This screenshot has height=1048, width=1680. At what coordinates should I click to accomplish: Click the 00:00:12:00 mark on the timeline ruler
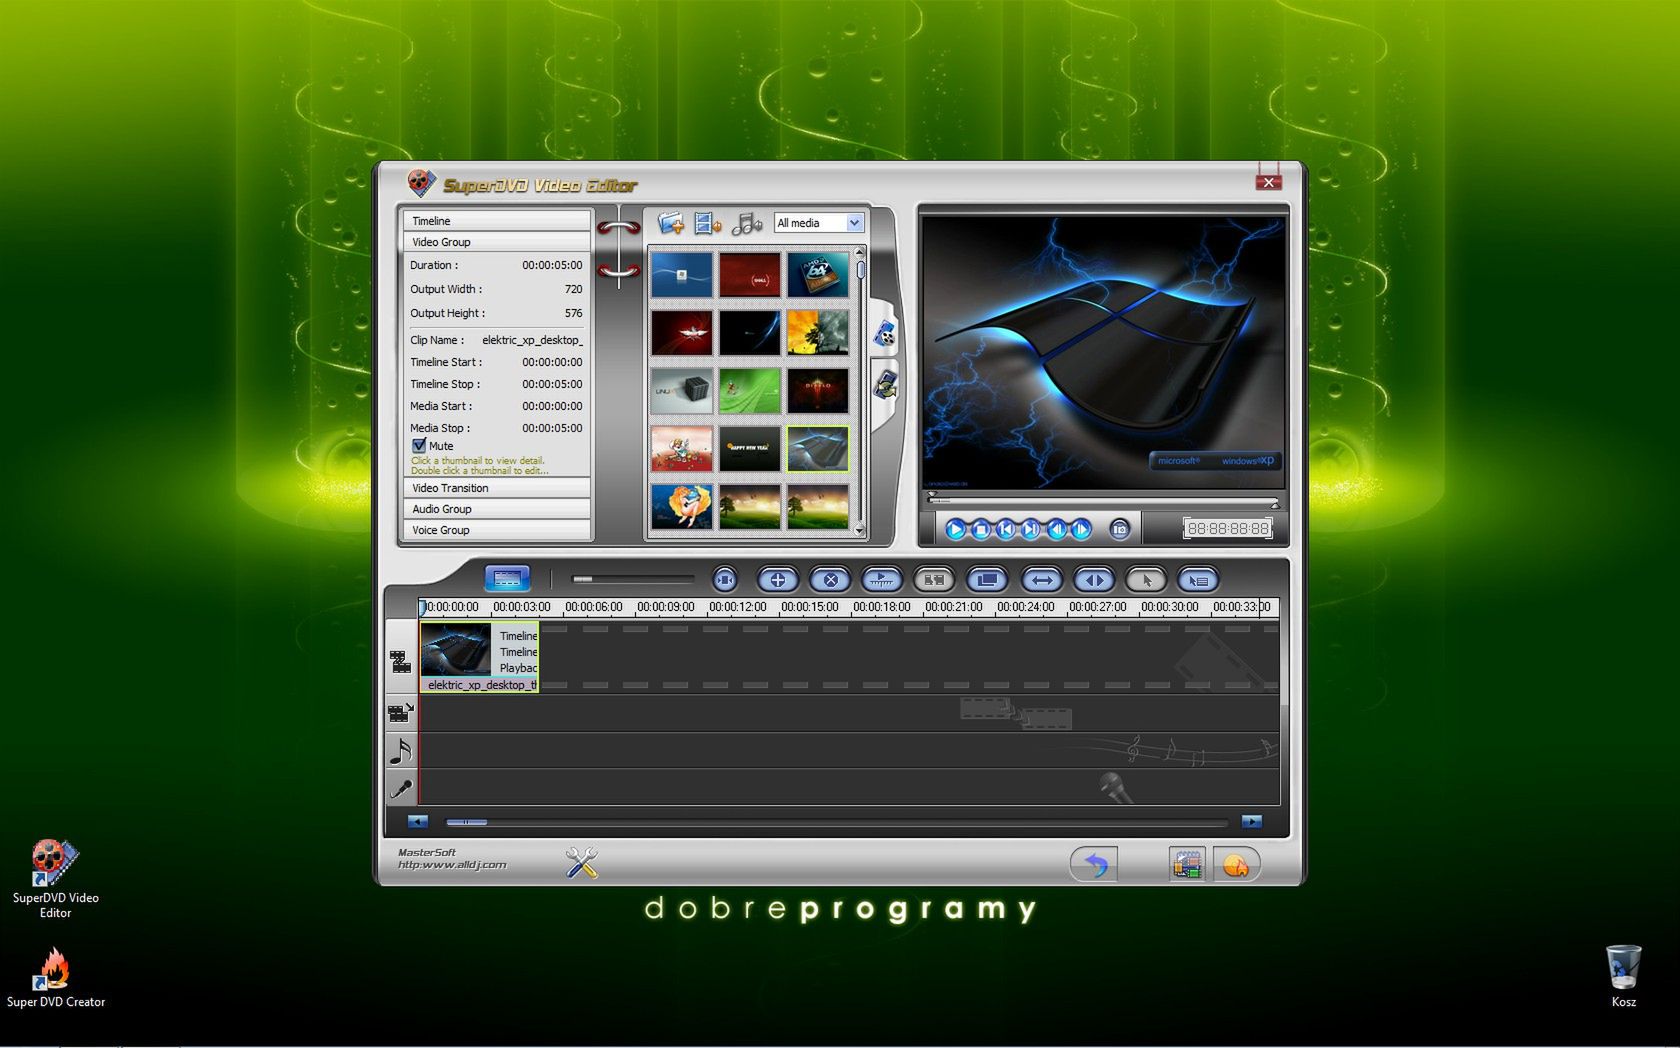click(738, 607)
